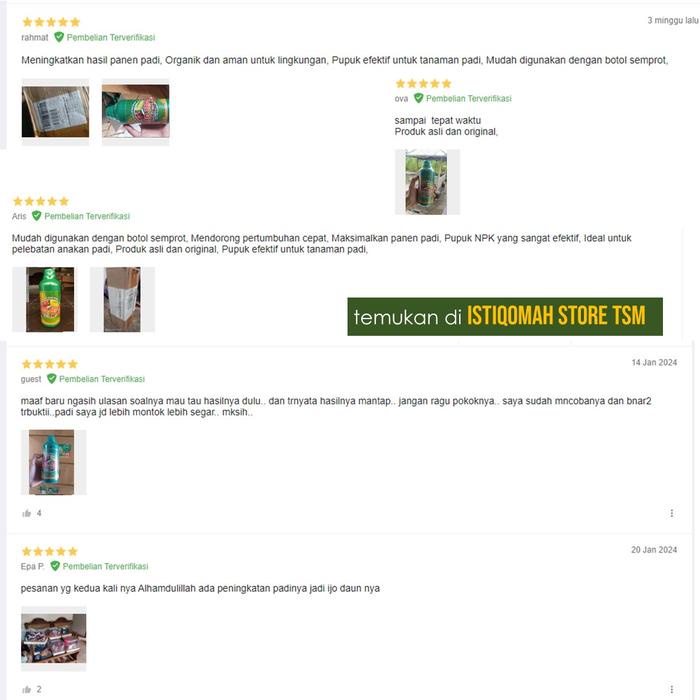Screen dimensions: 700x700
Task: Click Pembelian Terverifikasi label on Aris's review
Action: tap(87, 216)
